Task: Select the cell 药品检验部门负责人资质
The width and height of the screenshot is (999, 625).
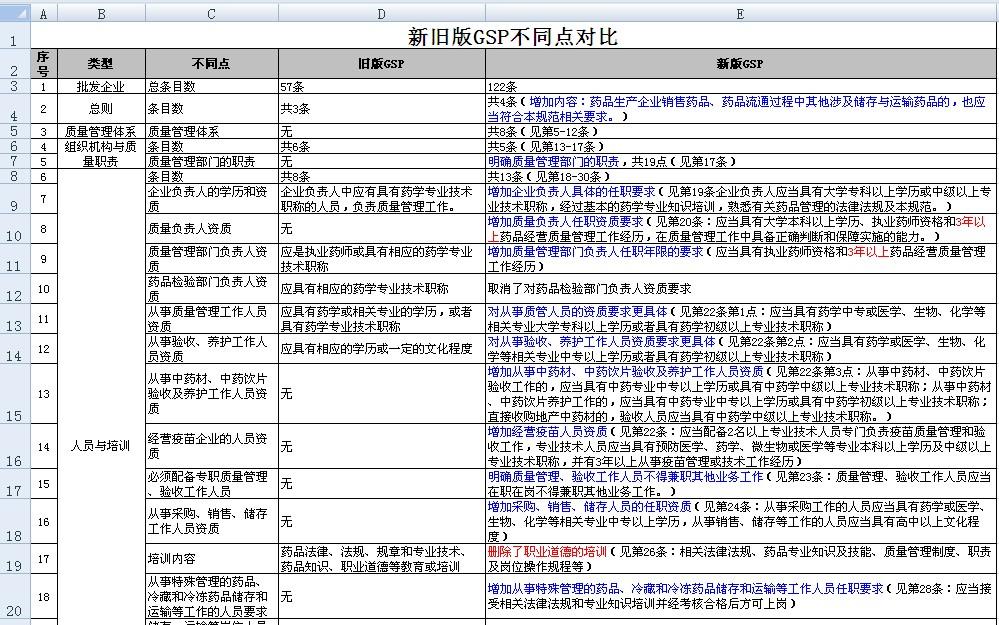Action: click(212, 289)
